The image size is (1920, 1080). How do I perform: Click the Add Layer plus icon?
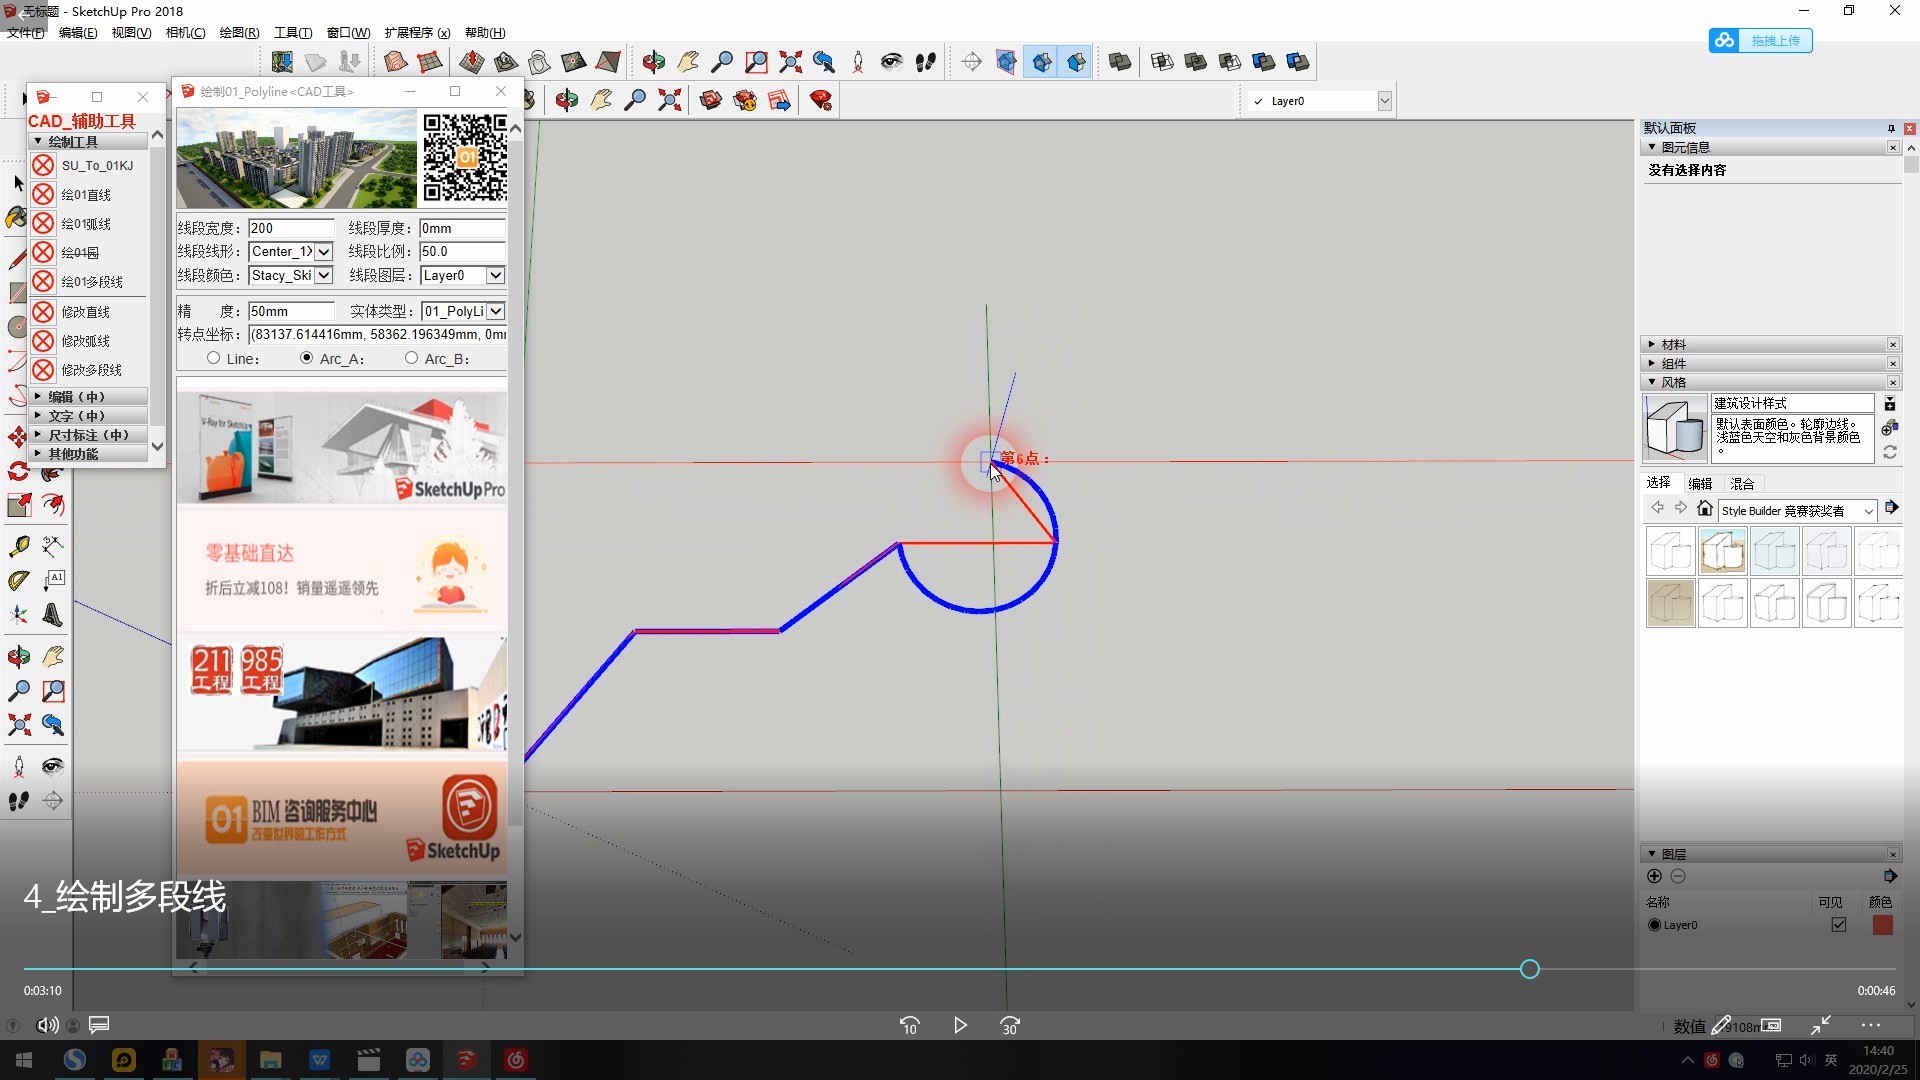coord(1654,876)
